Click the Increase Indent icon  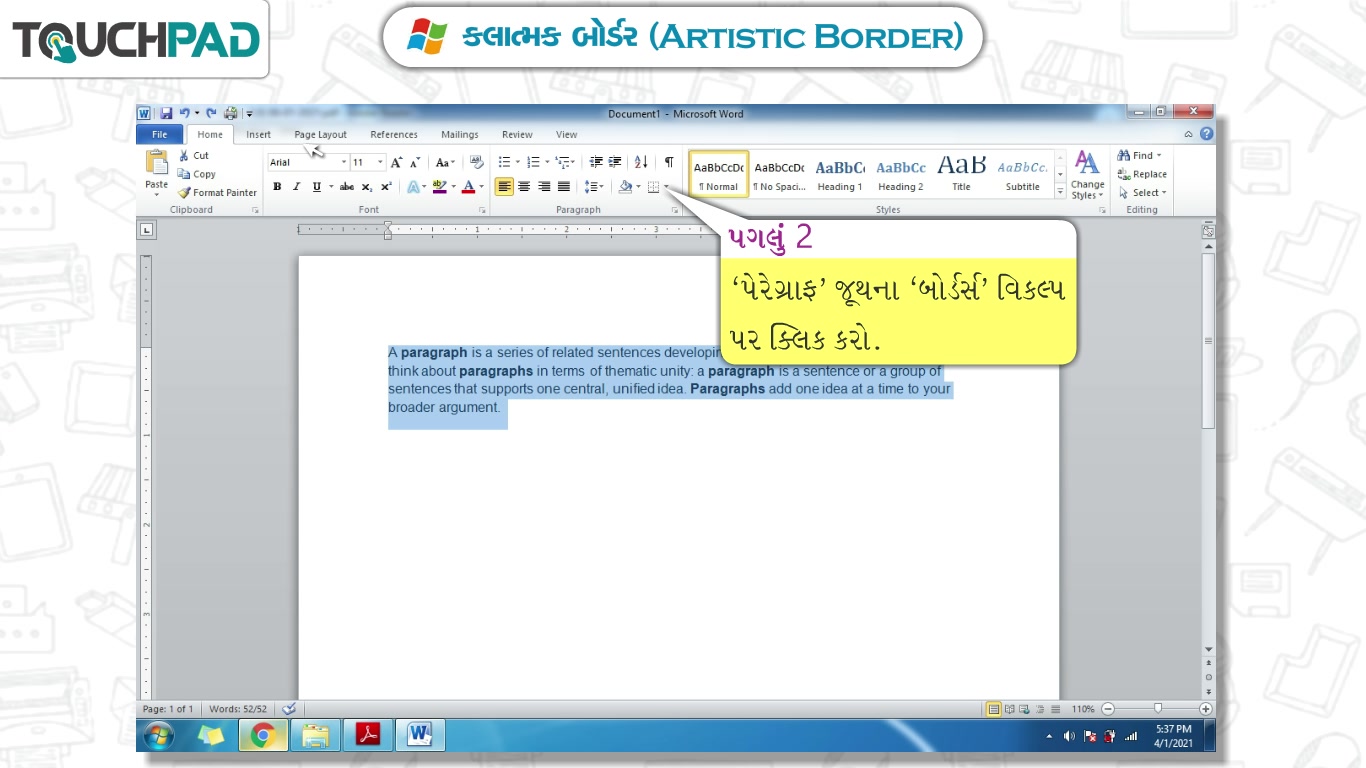pyautogui.click(x=615, y=162)
